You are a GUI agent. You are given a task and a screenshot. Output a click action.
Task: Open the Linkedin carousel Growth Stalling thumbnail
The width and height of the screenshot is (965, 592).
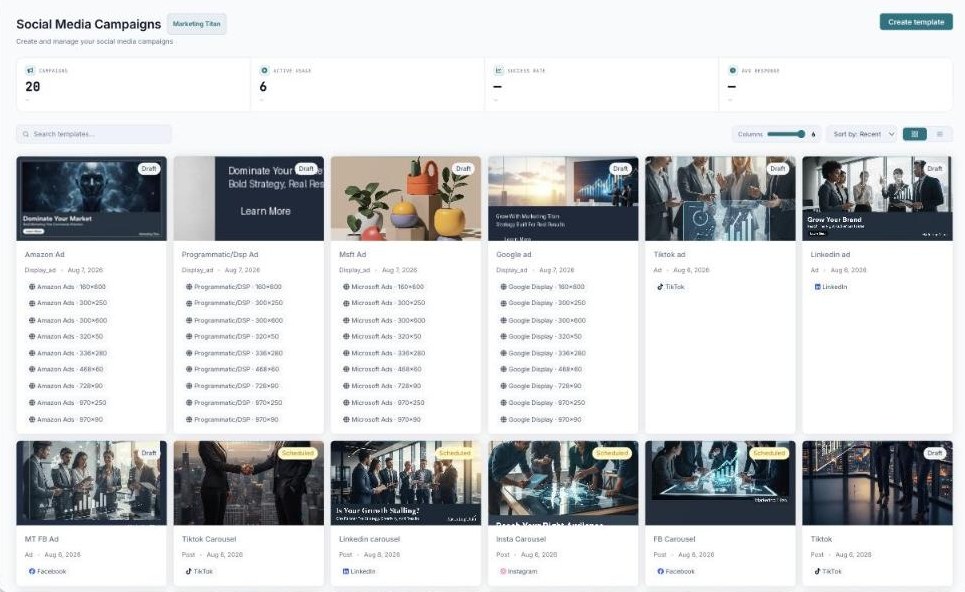coord(406,483)
